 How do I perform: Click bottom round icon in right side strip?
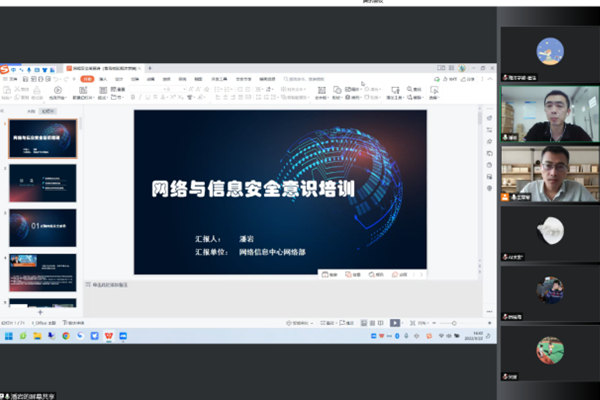(x=489, y=188)
